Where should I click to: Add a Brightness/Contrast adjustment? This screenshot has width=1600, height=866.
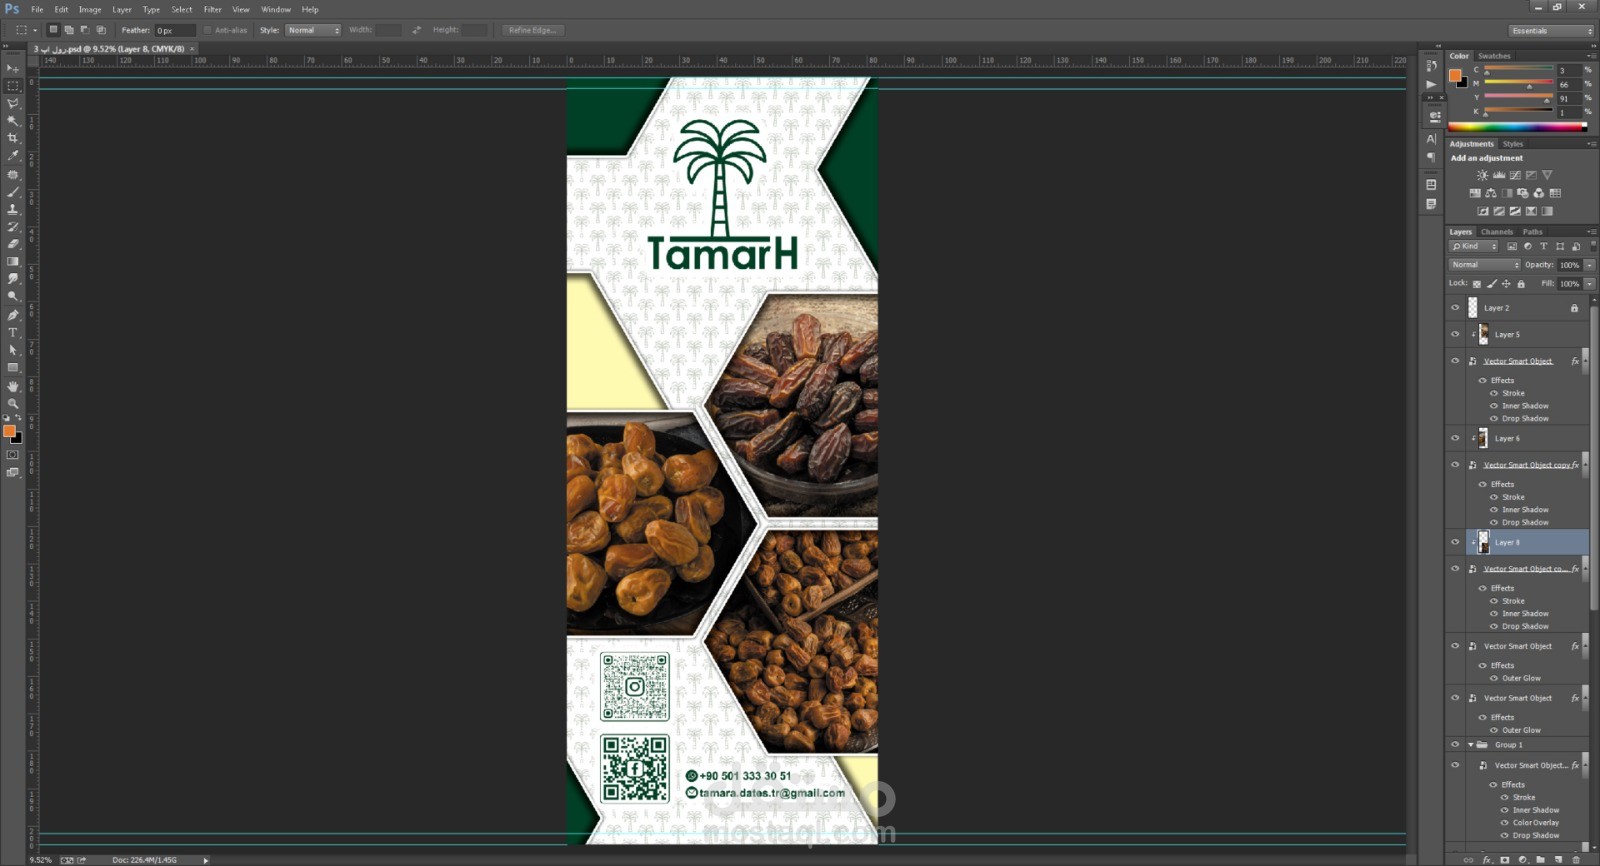coord(1482,175)
